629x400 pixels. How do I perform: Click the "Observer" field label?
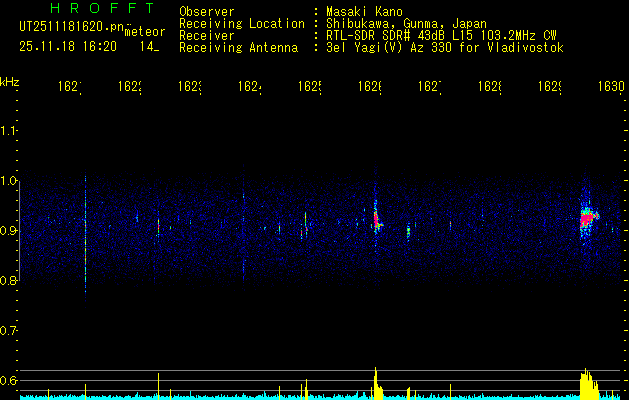[x=207, y=12]
